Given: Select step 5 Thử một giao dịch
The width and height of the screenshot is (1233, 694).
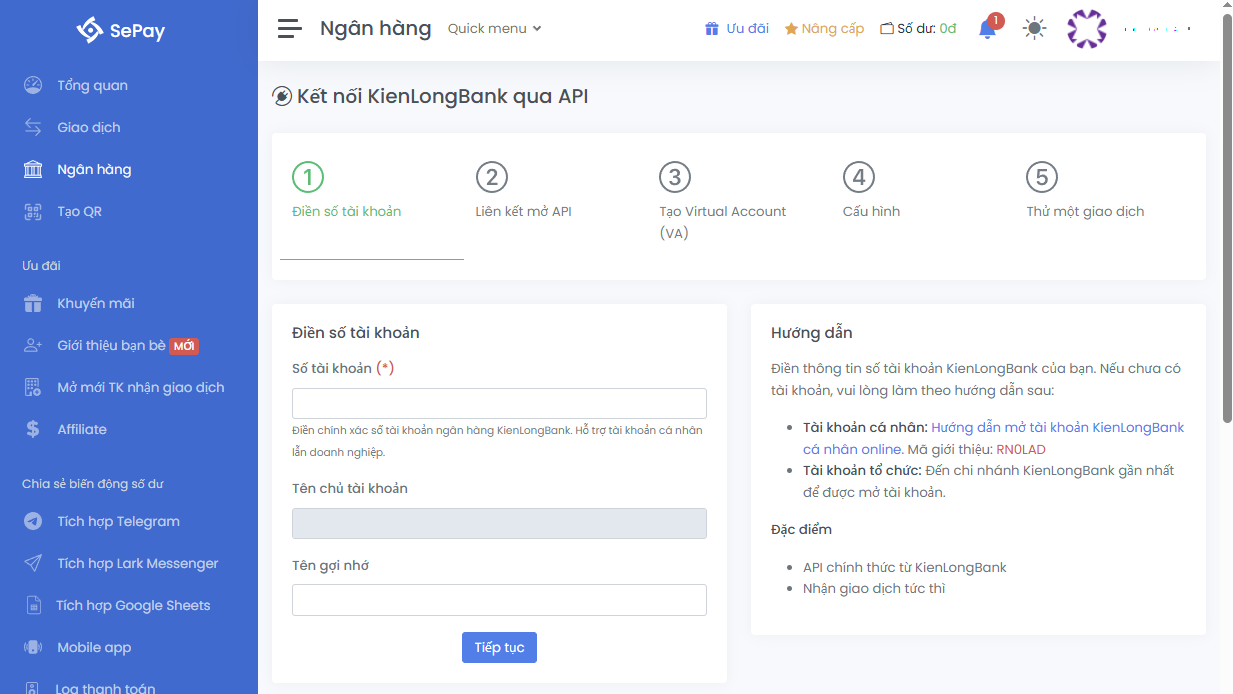Looking at the screenshot, I should click(x=1084, y=192).
